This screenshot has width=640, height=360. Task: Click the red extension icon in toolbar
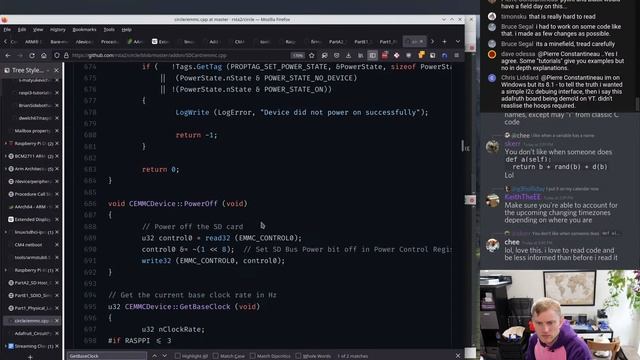click(384, 55)
